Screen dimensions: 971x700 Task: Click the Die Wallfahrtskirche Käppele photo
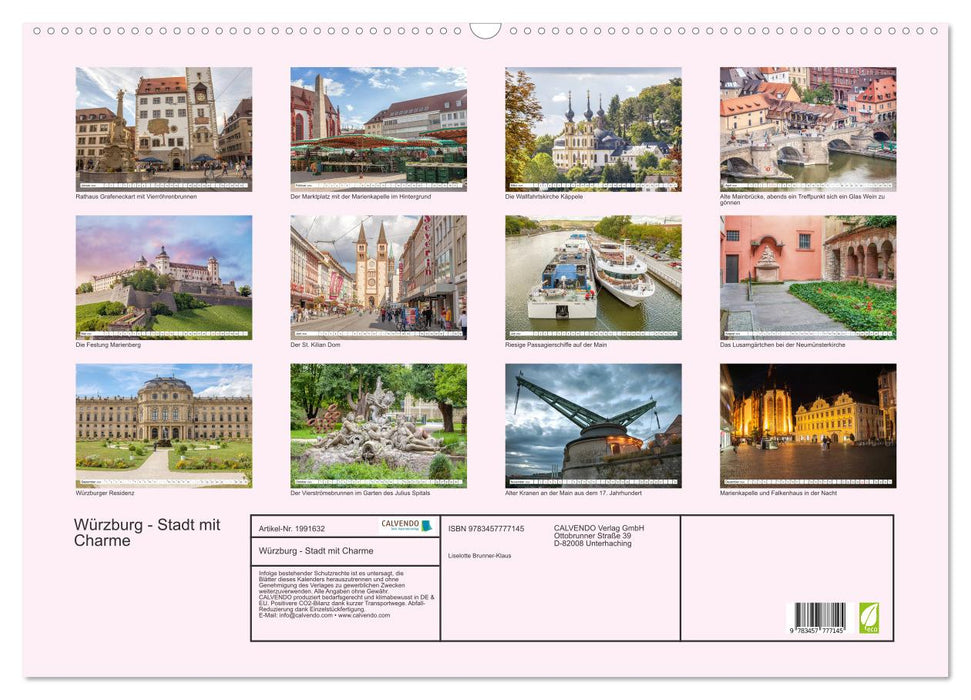(x=592, y=129)
